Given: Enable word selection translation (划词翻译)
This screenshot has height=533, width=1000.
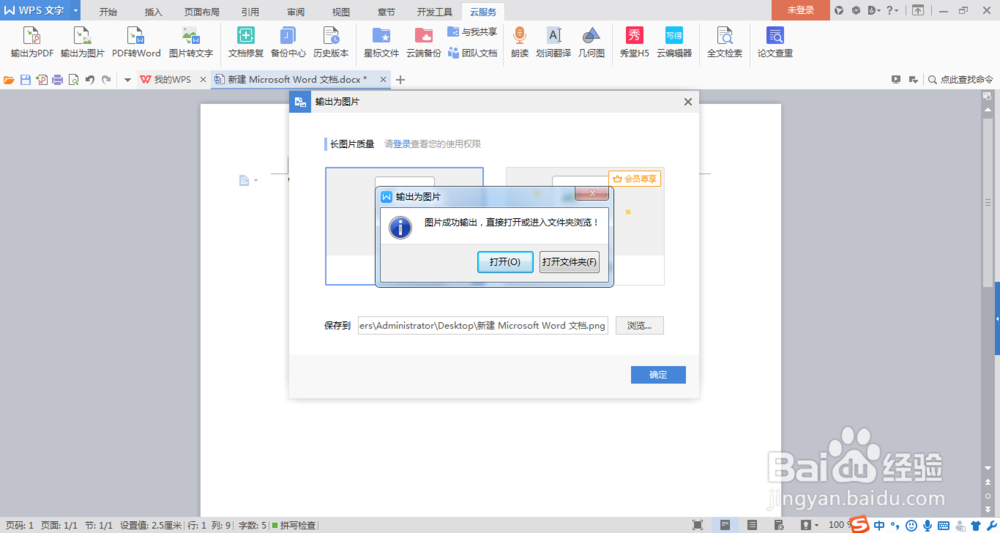Looking at the screenshot, I should (554, 43).
